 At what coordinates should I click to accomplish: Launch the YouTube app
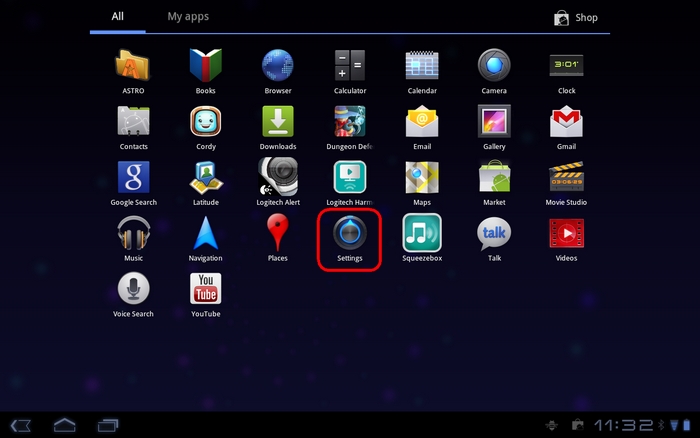click(205, 295)
